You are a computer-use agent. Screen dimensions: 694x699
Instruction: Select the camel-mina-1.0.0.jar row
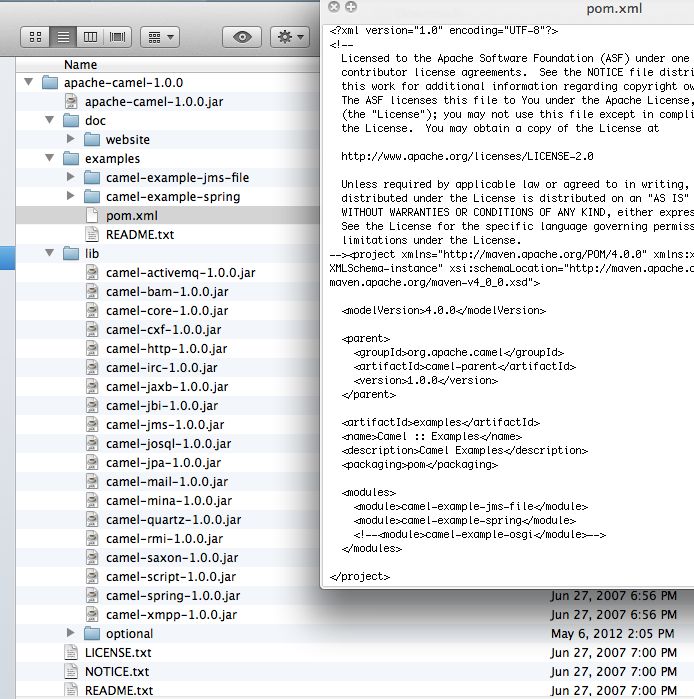coord(168,501)
